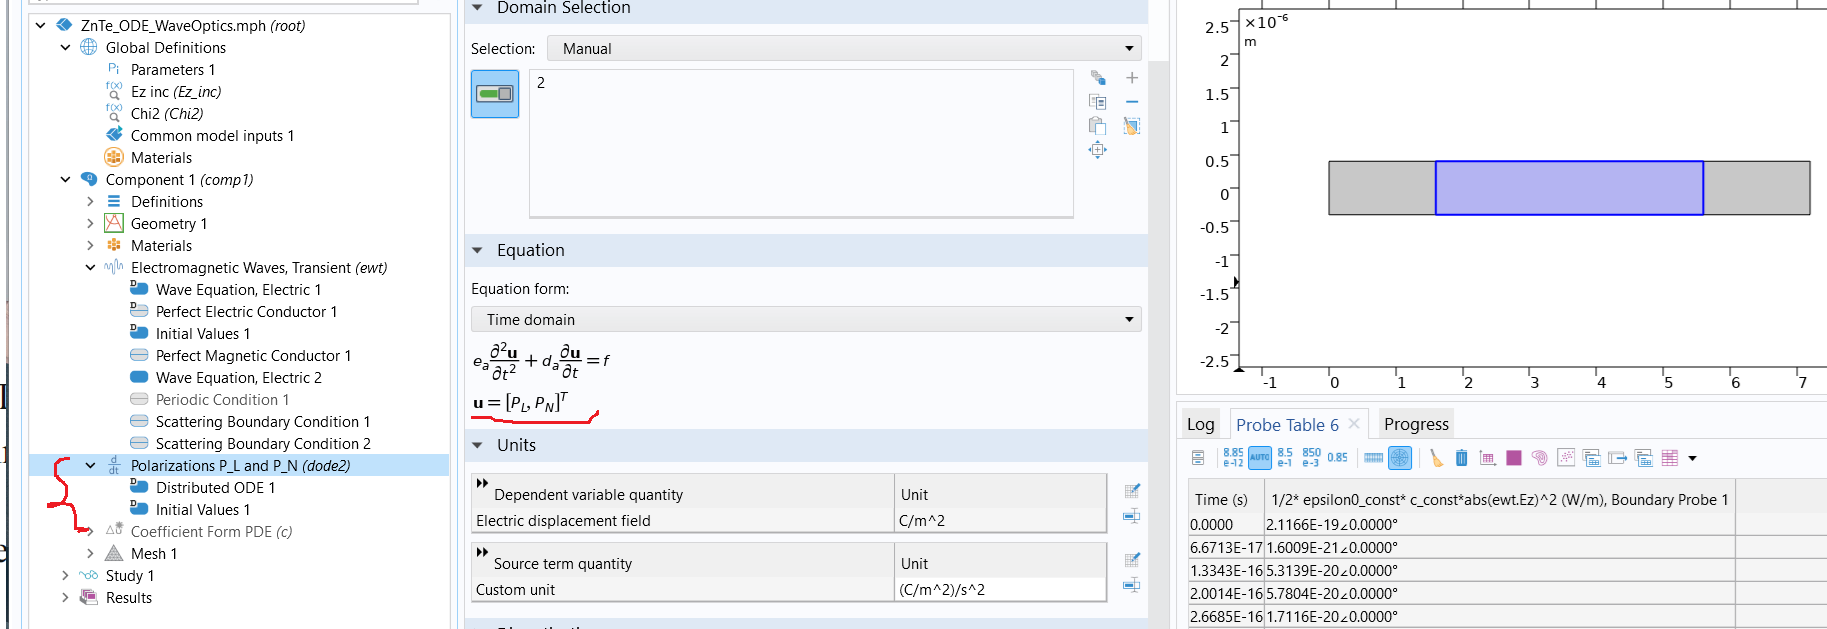
Task: Click Remove from Selection minus icon
Action: (1132, 102)
